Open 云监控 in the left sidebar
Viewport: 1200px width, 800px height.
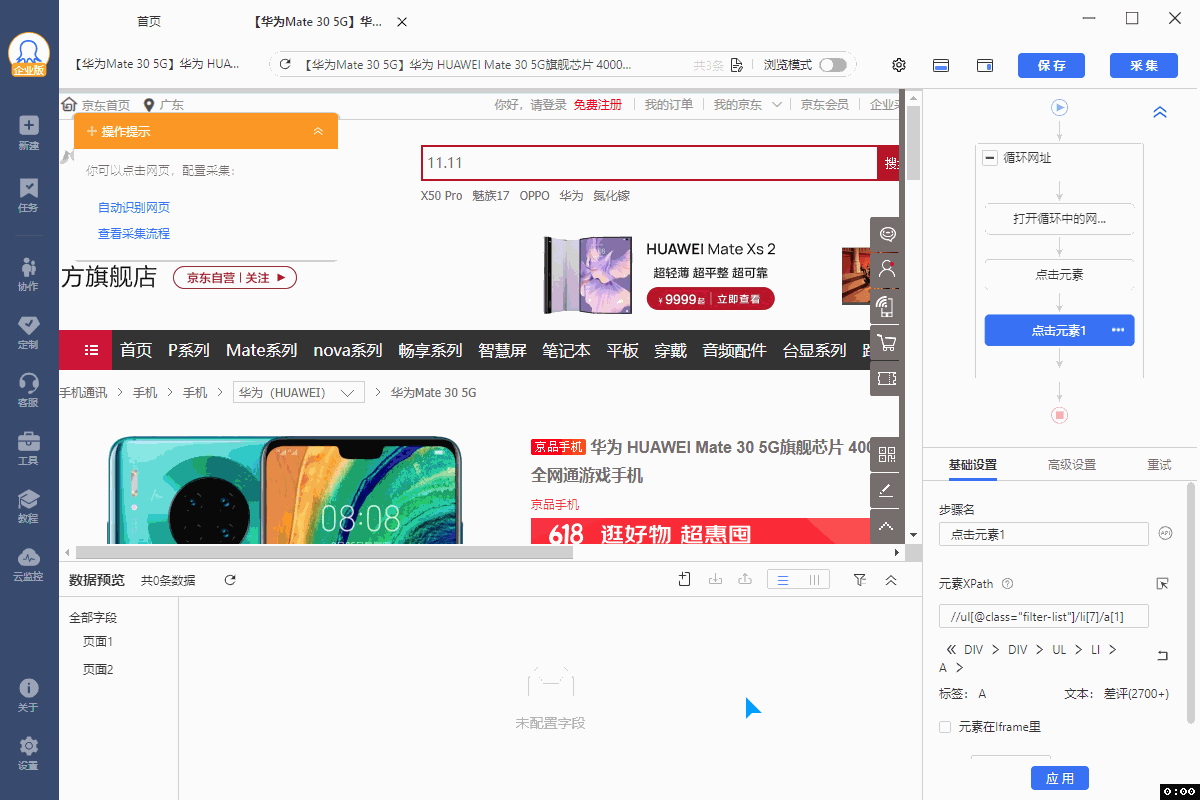(28, 563)
